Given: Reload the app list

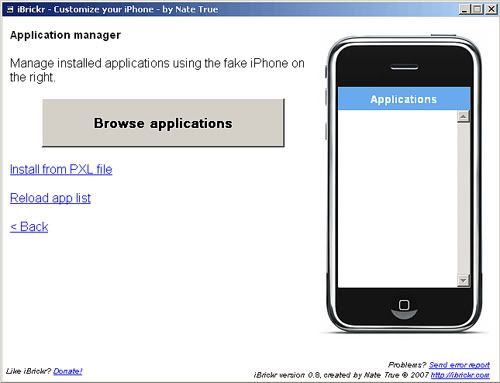Looking at the screenshot, I should click(x=50, y=198).
